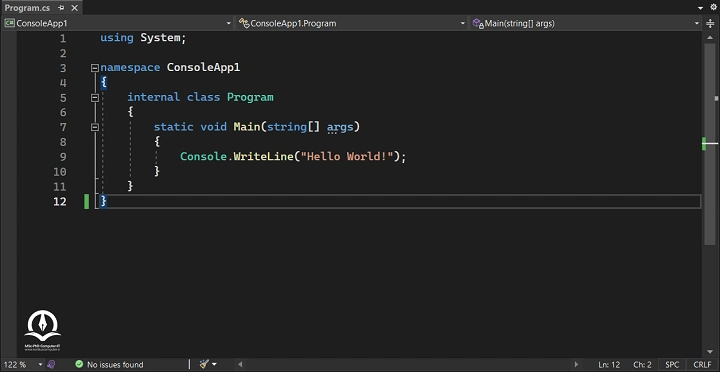Click the Ch: 2 character indicator
Image resolution: width=720 pixels, height=372 pixels.
click(x=642, y=365)
